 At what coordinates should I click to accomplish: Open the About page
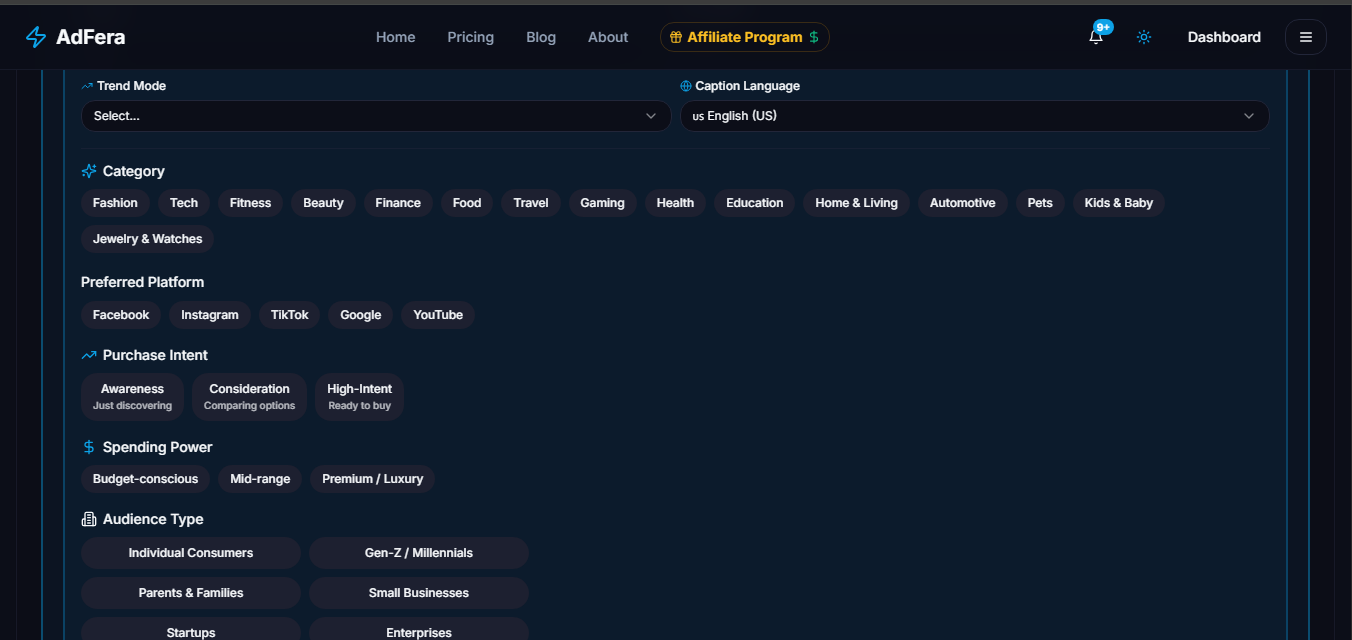pyautogui.click(x=608, y=37)
